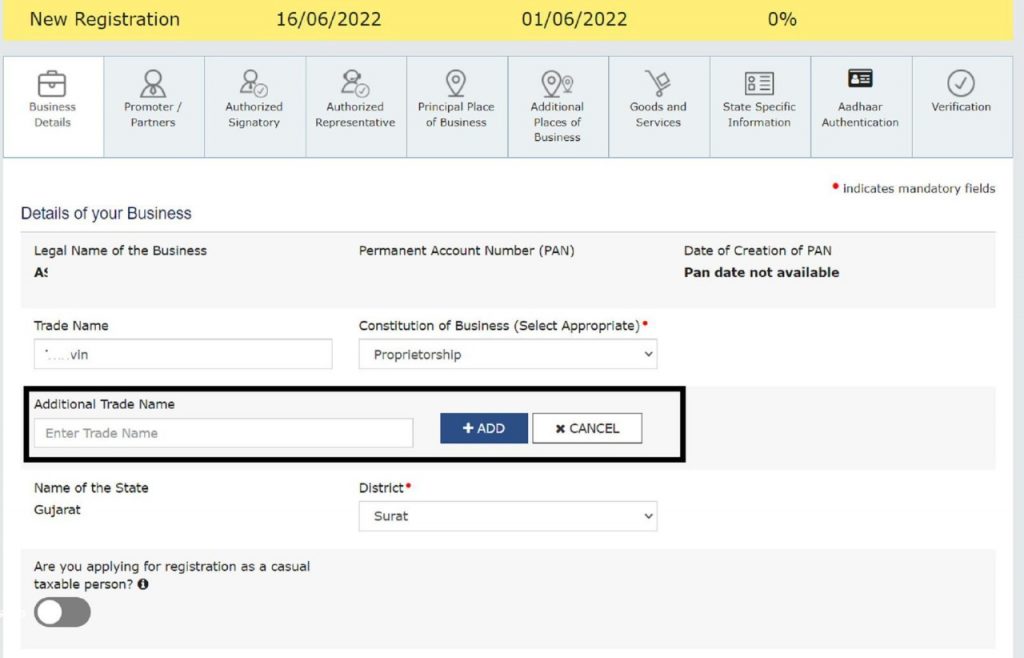Image resolution: width=1024 pixels, height=658 pixels.
Task: Select Additional Places of Business icon
Action: [557, 82]
